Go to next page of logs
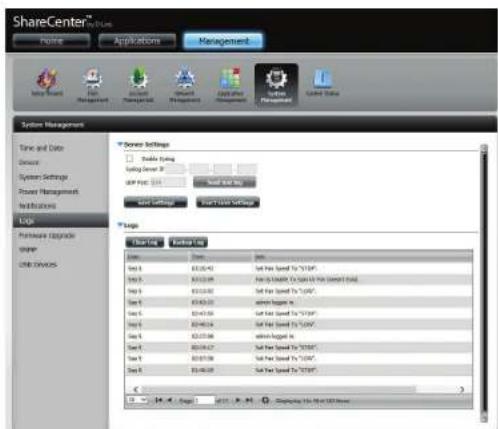The width and height of the screenshot is (498, 429). point(238,400)
